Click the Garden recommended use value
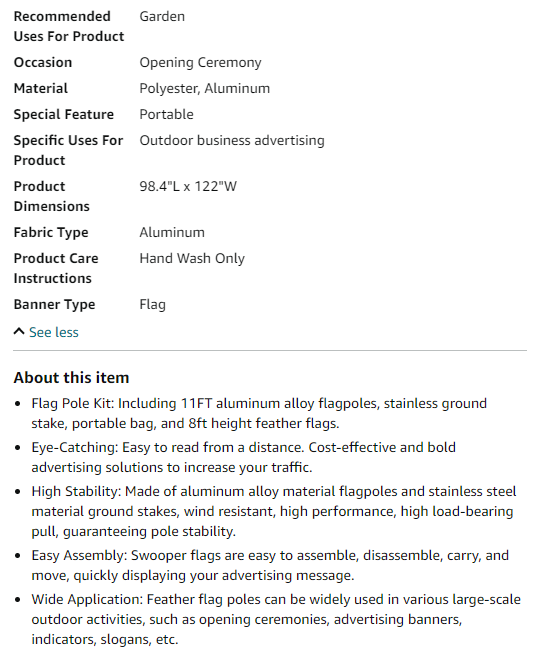This screenshot has height=662, width=552. (162, 16)
